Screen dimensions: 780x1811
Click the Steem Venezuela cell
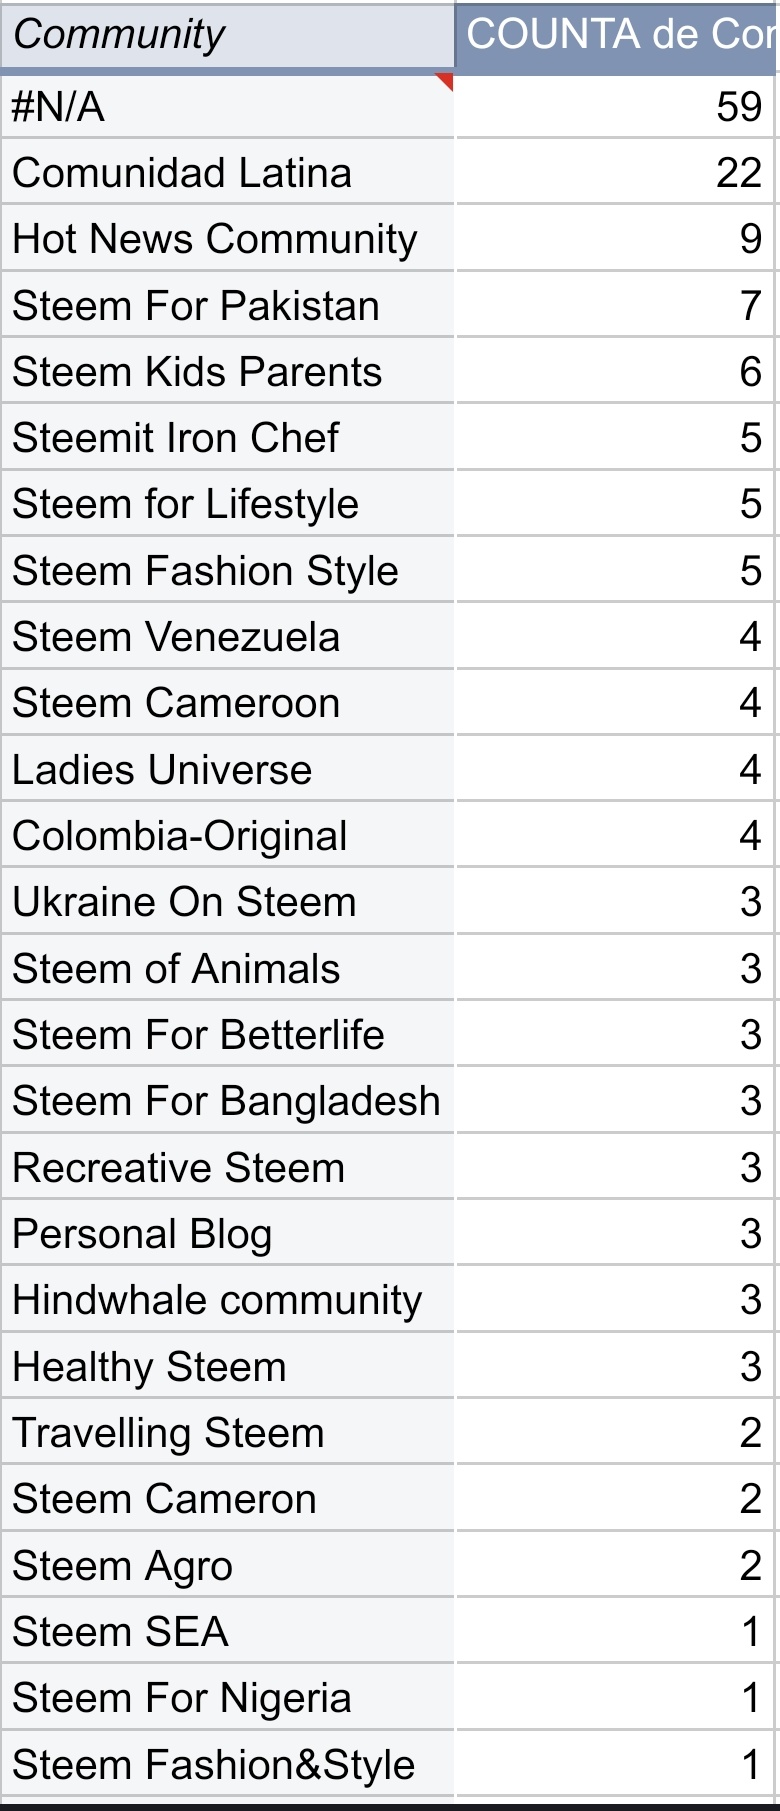(227, 637)
